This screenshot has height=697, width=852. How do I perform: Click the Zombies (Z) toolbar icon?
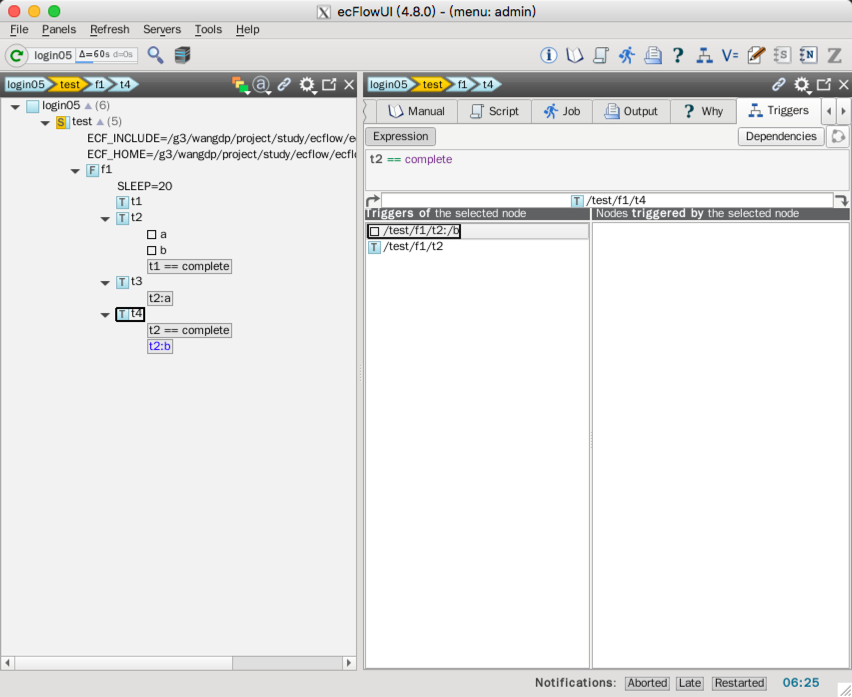point(834,56)
